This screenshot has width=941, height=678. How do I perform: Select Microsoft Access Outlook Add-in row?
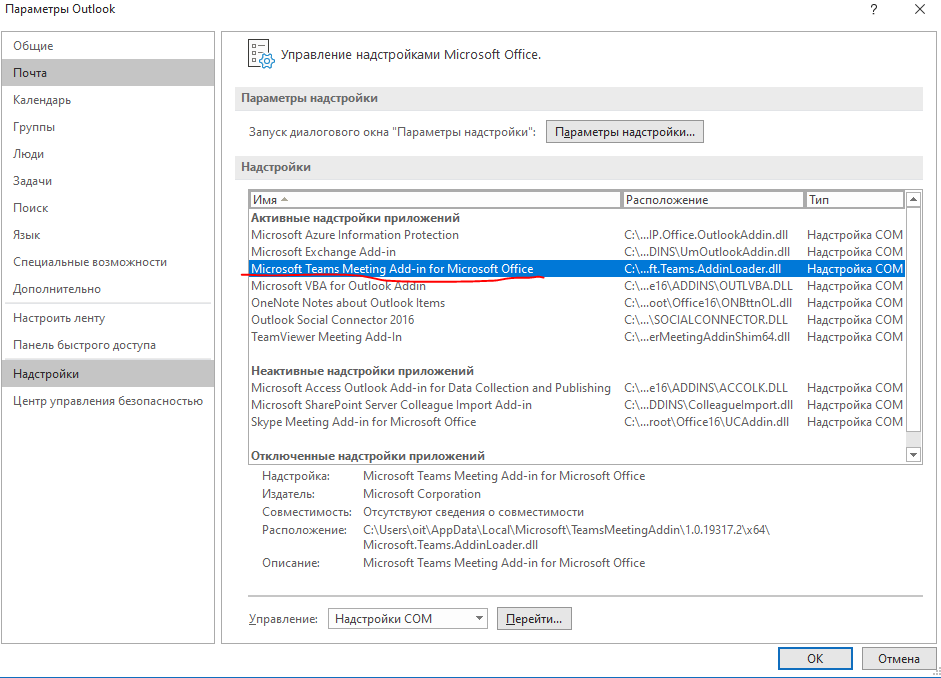click(x=577, y=388)
